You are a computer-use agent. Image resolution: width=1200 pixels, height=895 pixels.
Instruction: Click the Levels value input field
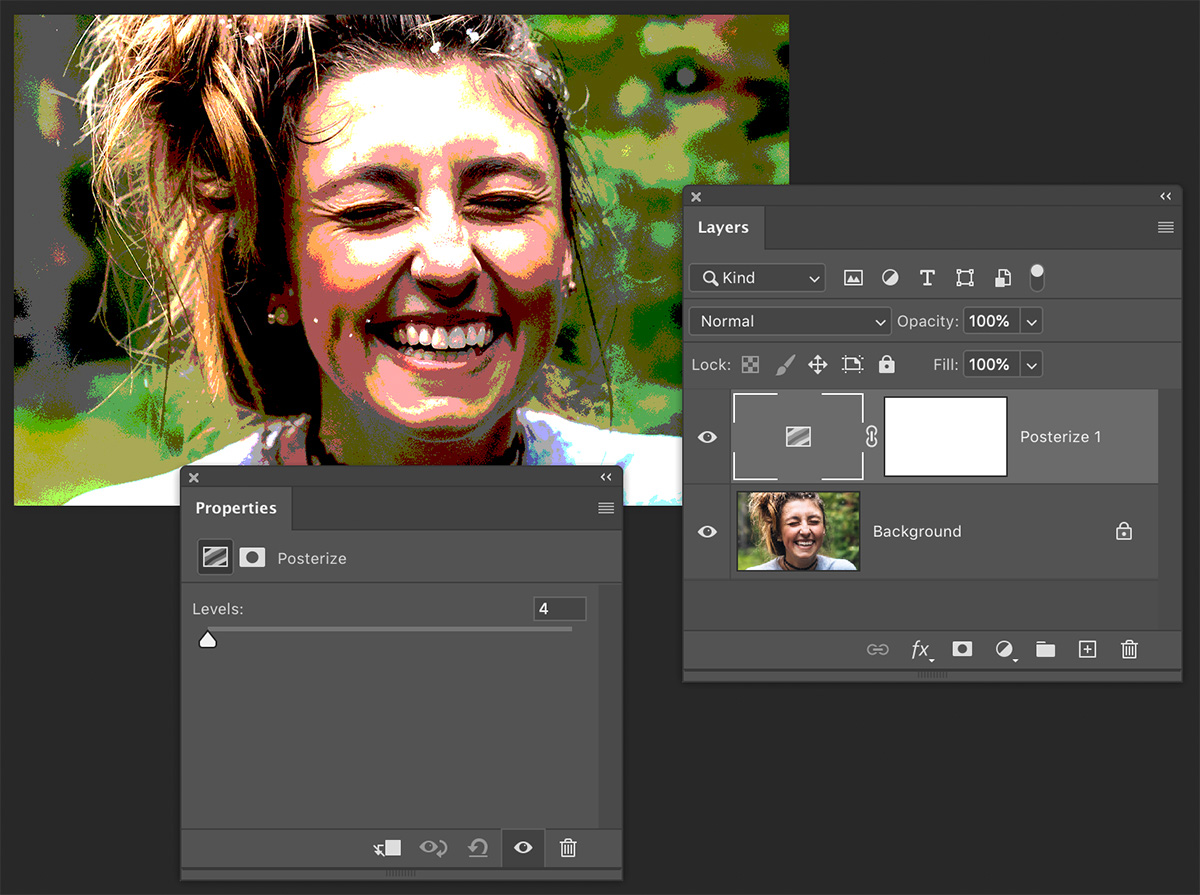559,608
